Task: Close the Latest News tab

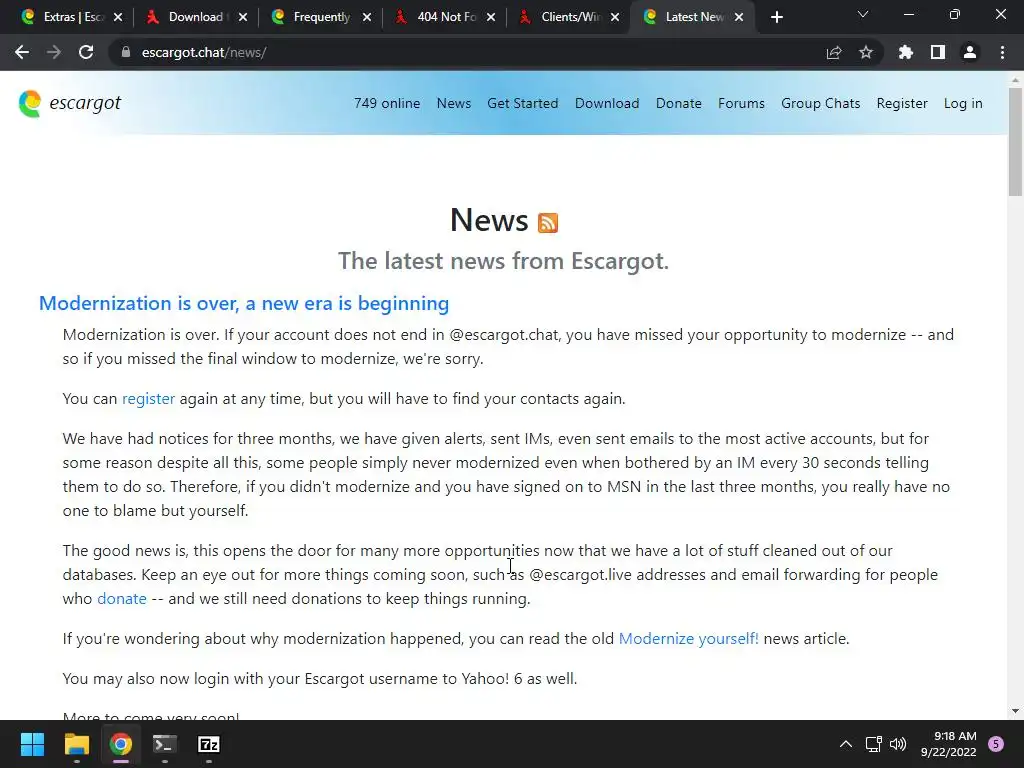Action: tap(739, 17)
